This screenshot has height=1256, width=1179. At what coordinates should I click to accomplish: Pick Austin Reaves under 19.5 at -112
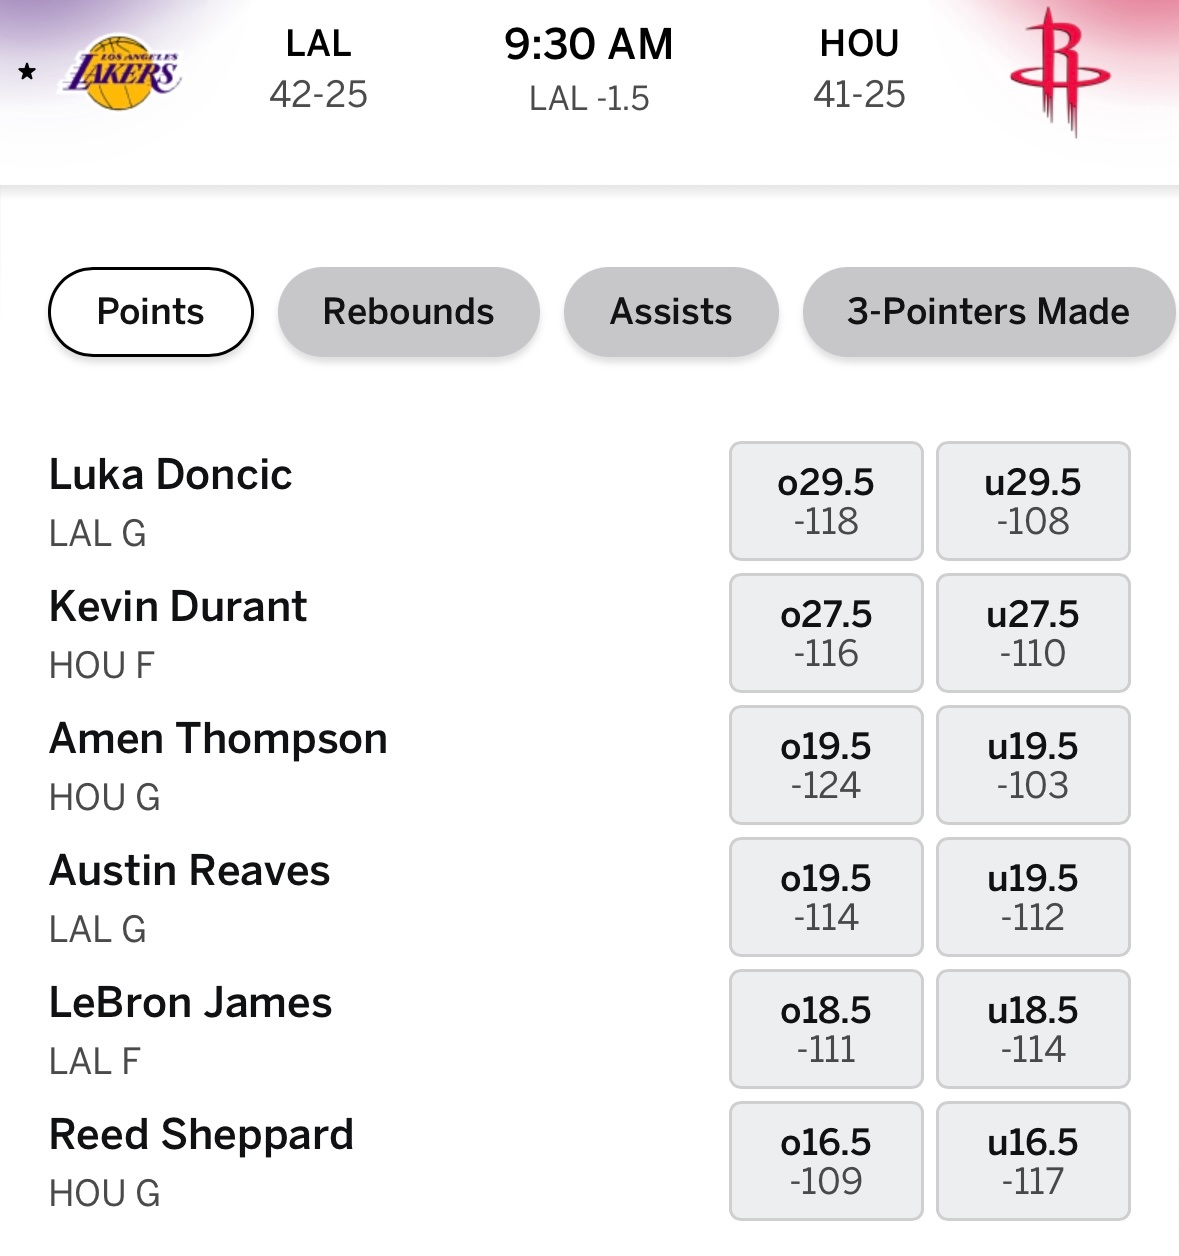point(1033,897)
